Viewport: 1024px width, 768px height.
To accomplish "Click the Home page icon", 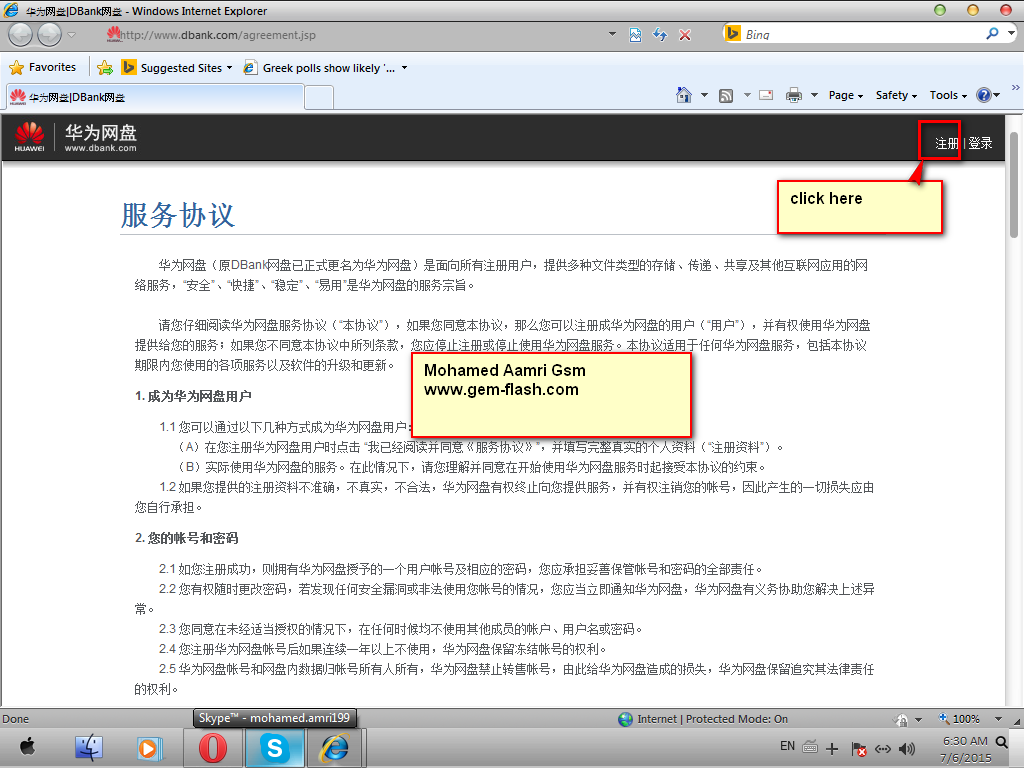I will point(683,95).
